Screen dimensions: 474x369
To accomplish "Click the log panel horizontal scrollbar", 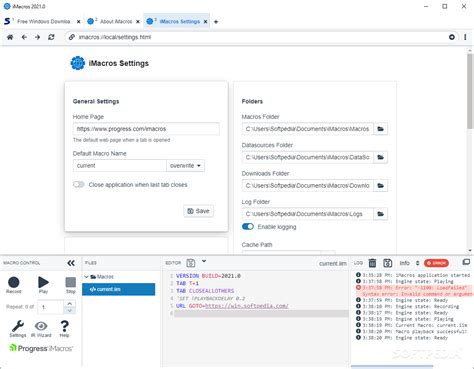I will (392, 367).
